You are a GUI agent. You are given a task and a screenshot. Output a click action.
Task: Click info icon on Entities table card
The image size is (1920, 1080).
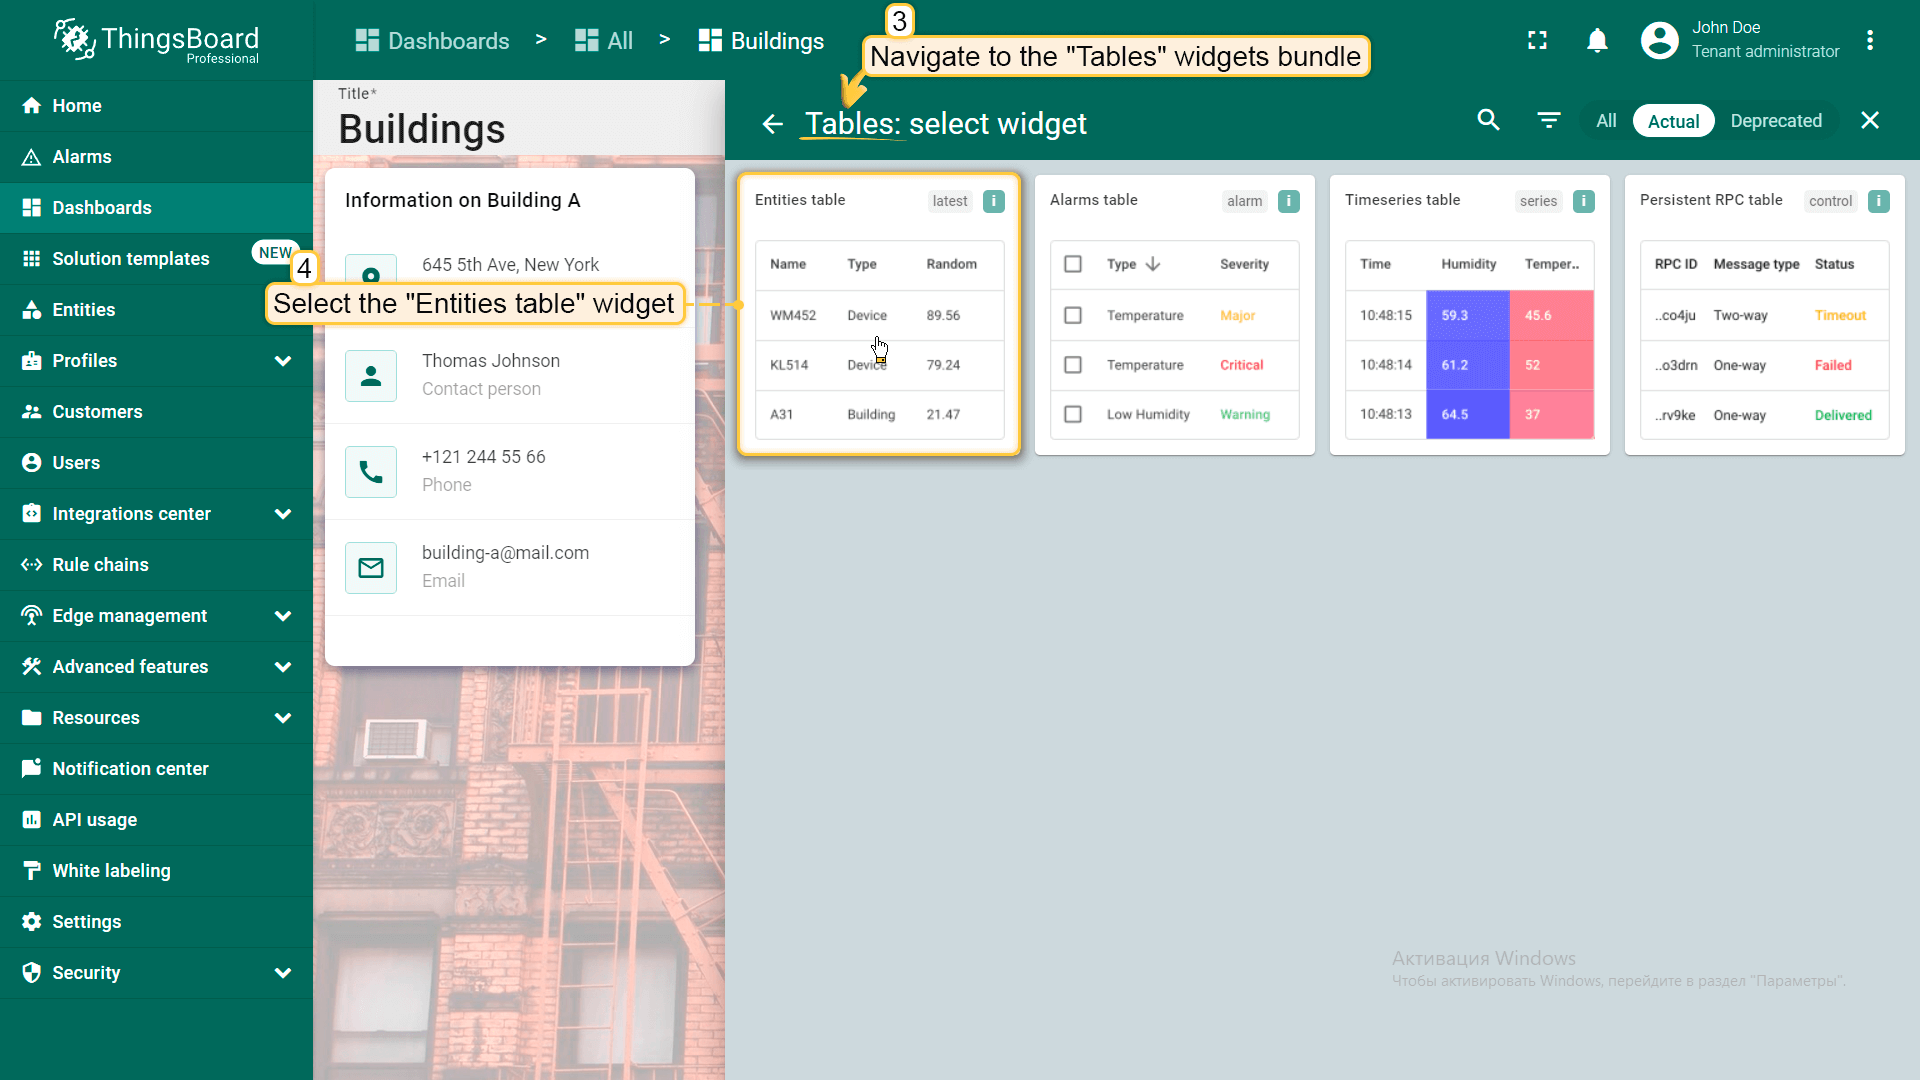pos(993,201)
